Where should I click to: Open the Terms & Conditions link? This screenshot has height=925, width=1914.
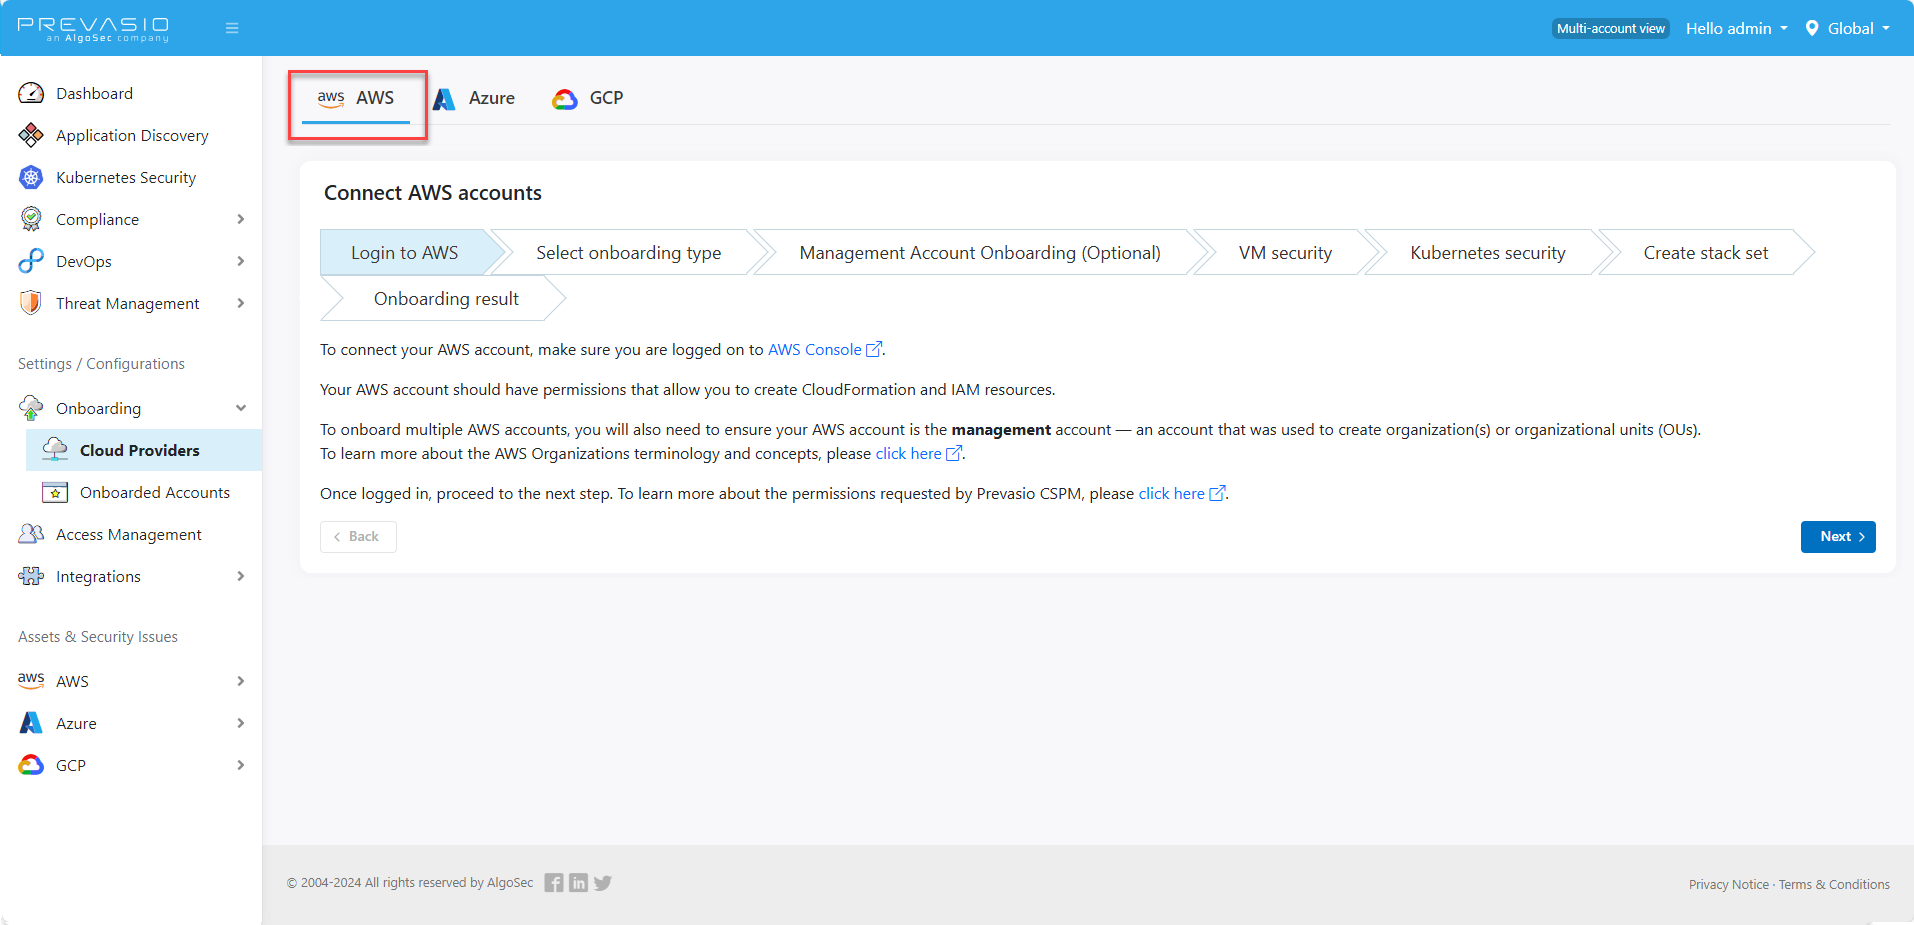pyautogui.click(x=1834, y=884)
